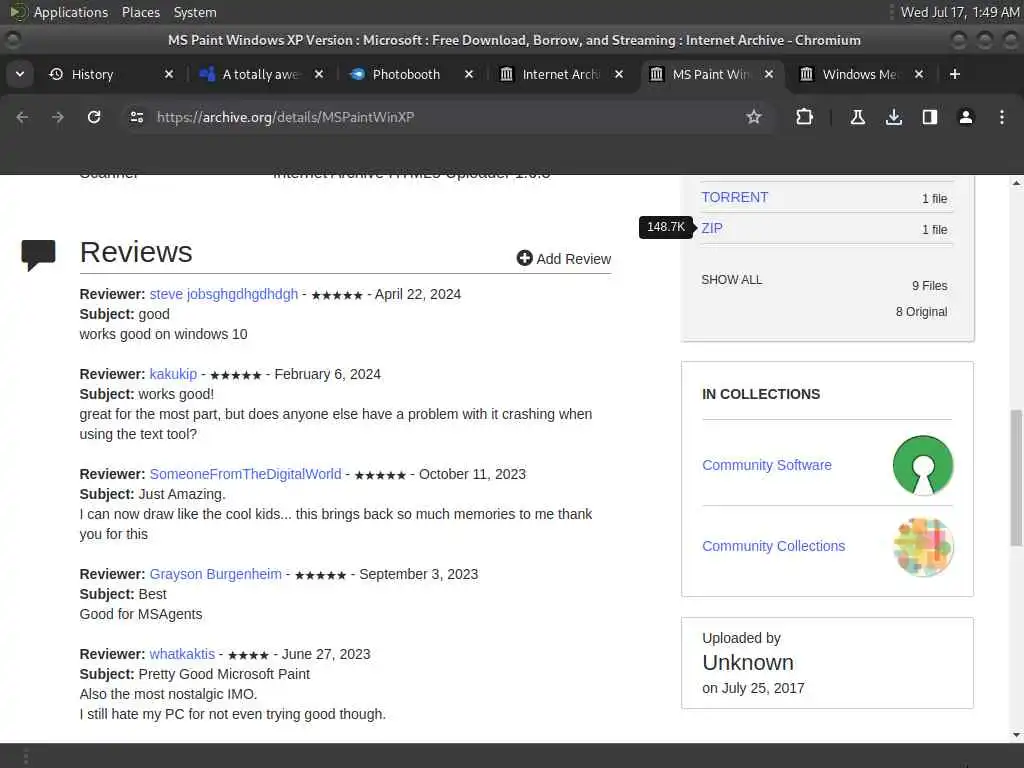1024x768 pixels.
Task: Click the '1 file' text beside TORRENT
Action: click(x=935, y=199)
